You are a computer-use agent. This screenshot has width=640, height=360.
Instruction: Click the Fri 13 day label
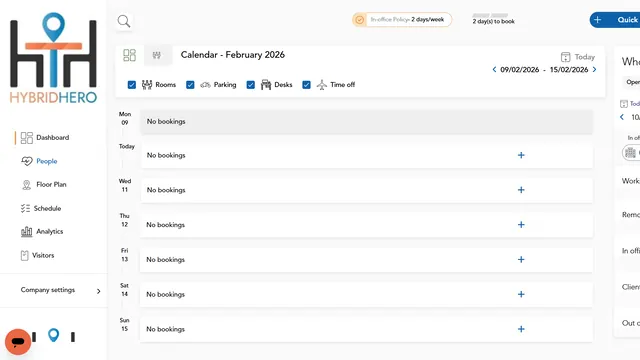click(124, 255)
